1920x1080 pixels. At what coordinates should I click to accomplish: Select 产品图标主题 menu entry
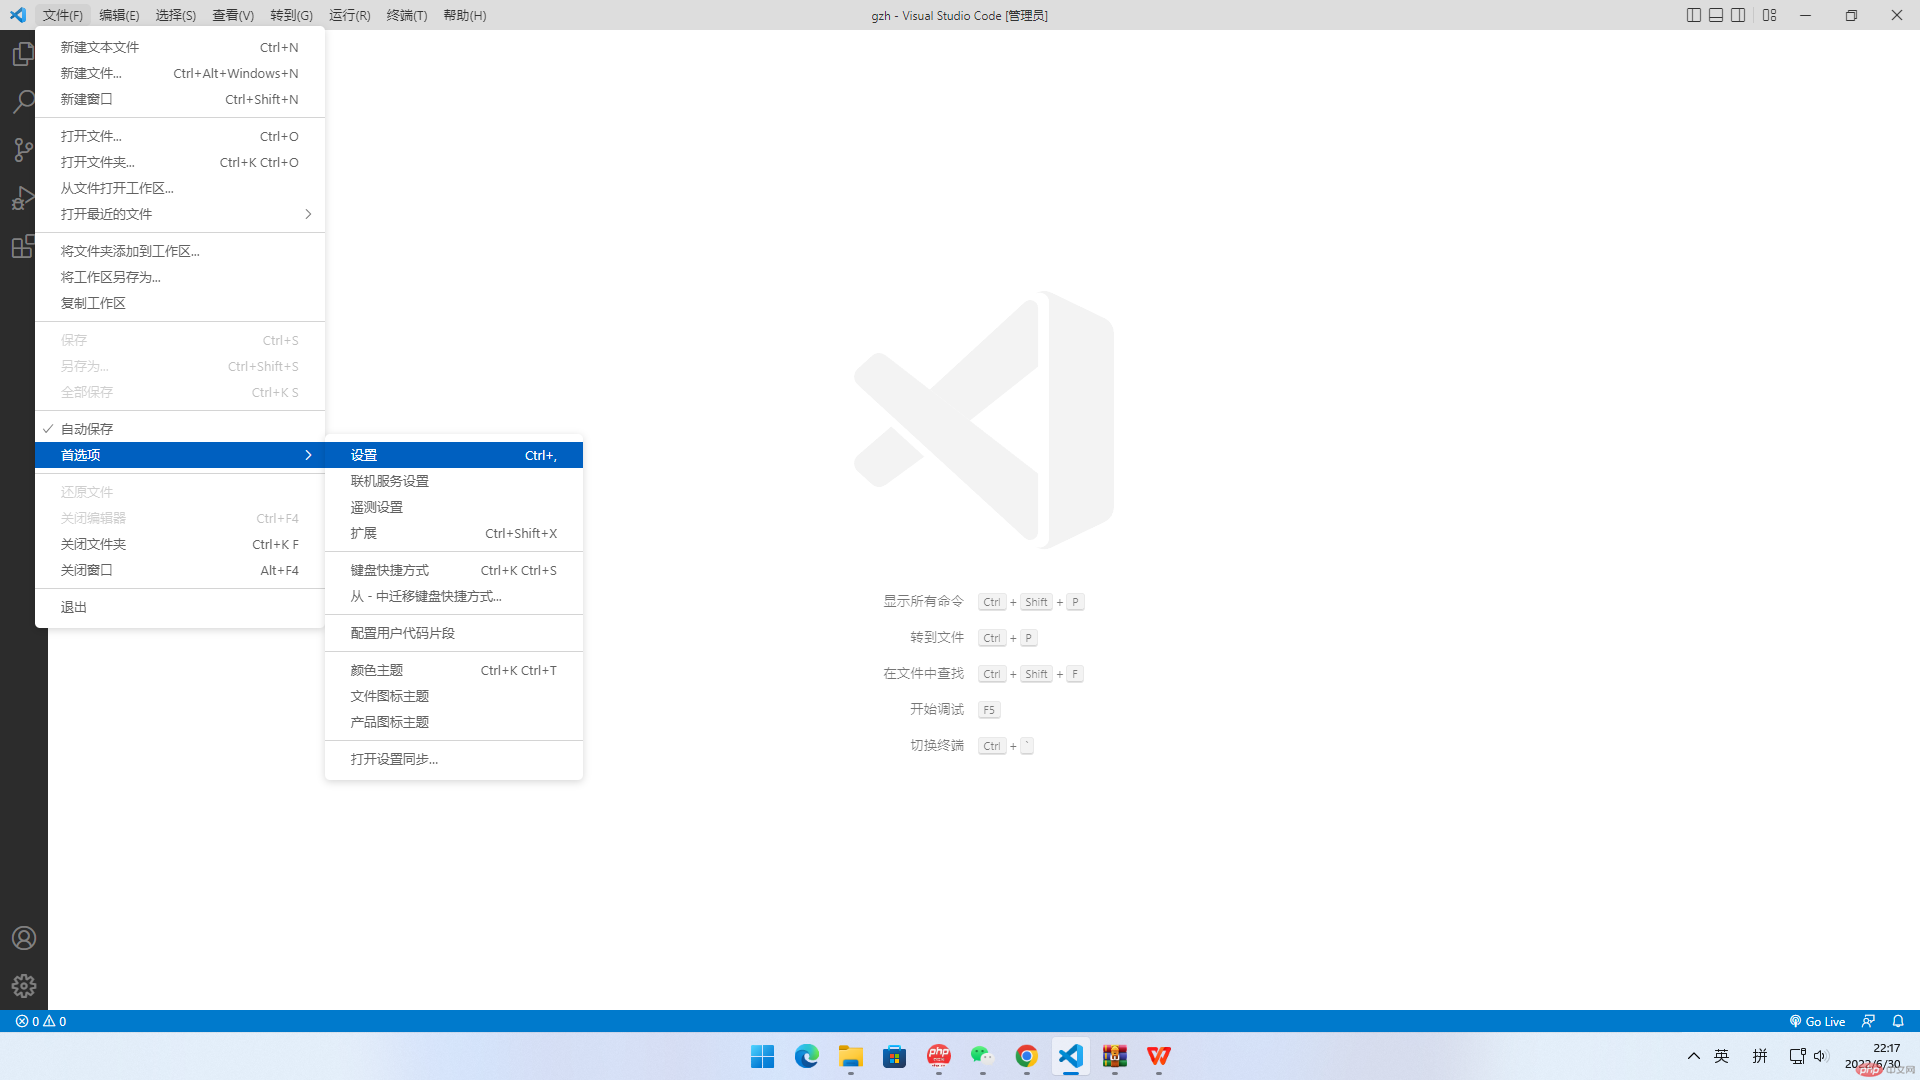click(x=454, y=722)
